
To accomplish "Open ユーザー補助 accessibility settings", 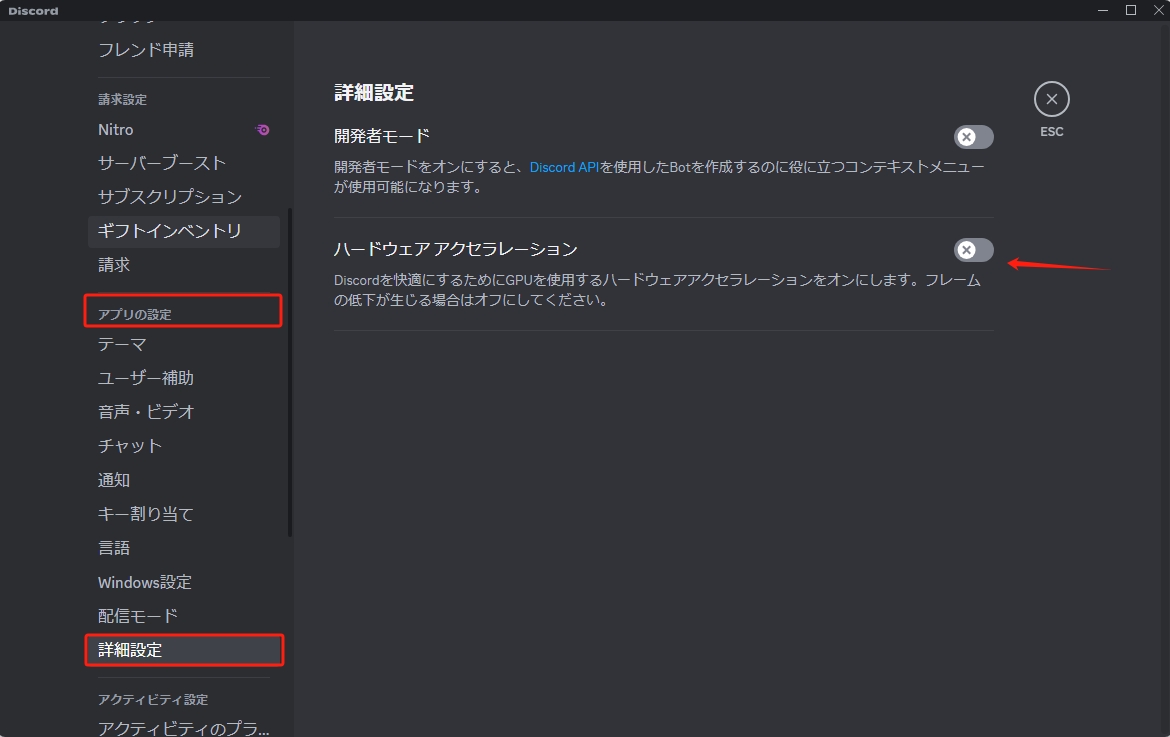I will coord(146,378).
